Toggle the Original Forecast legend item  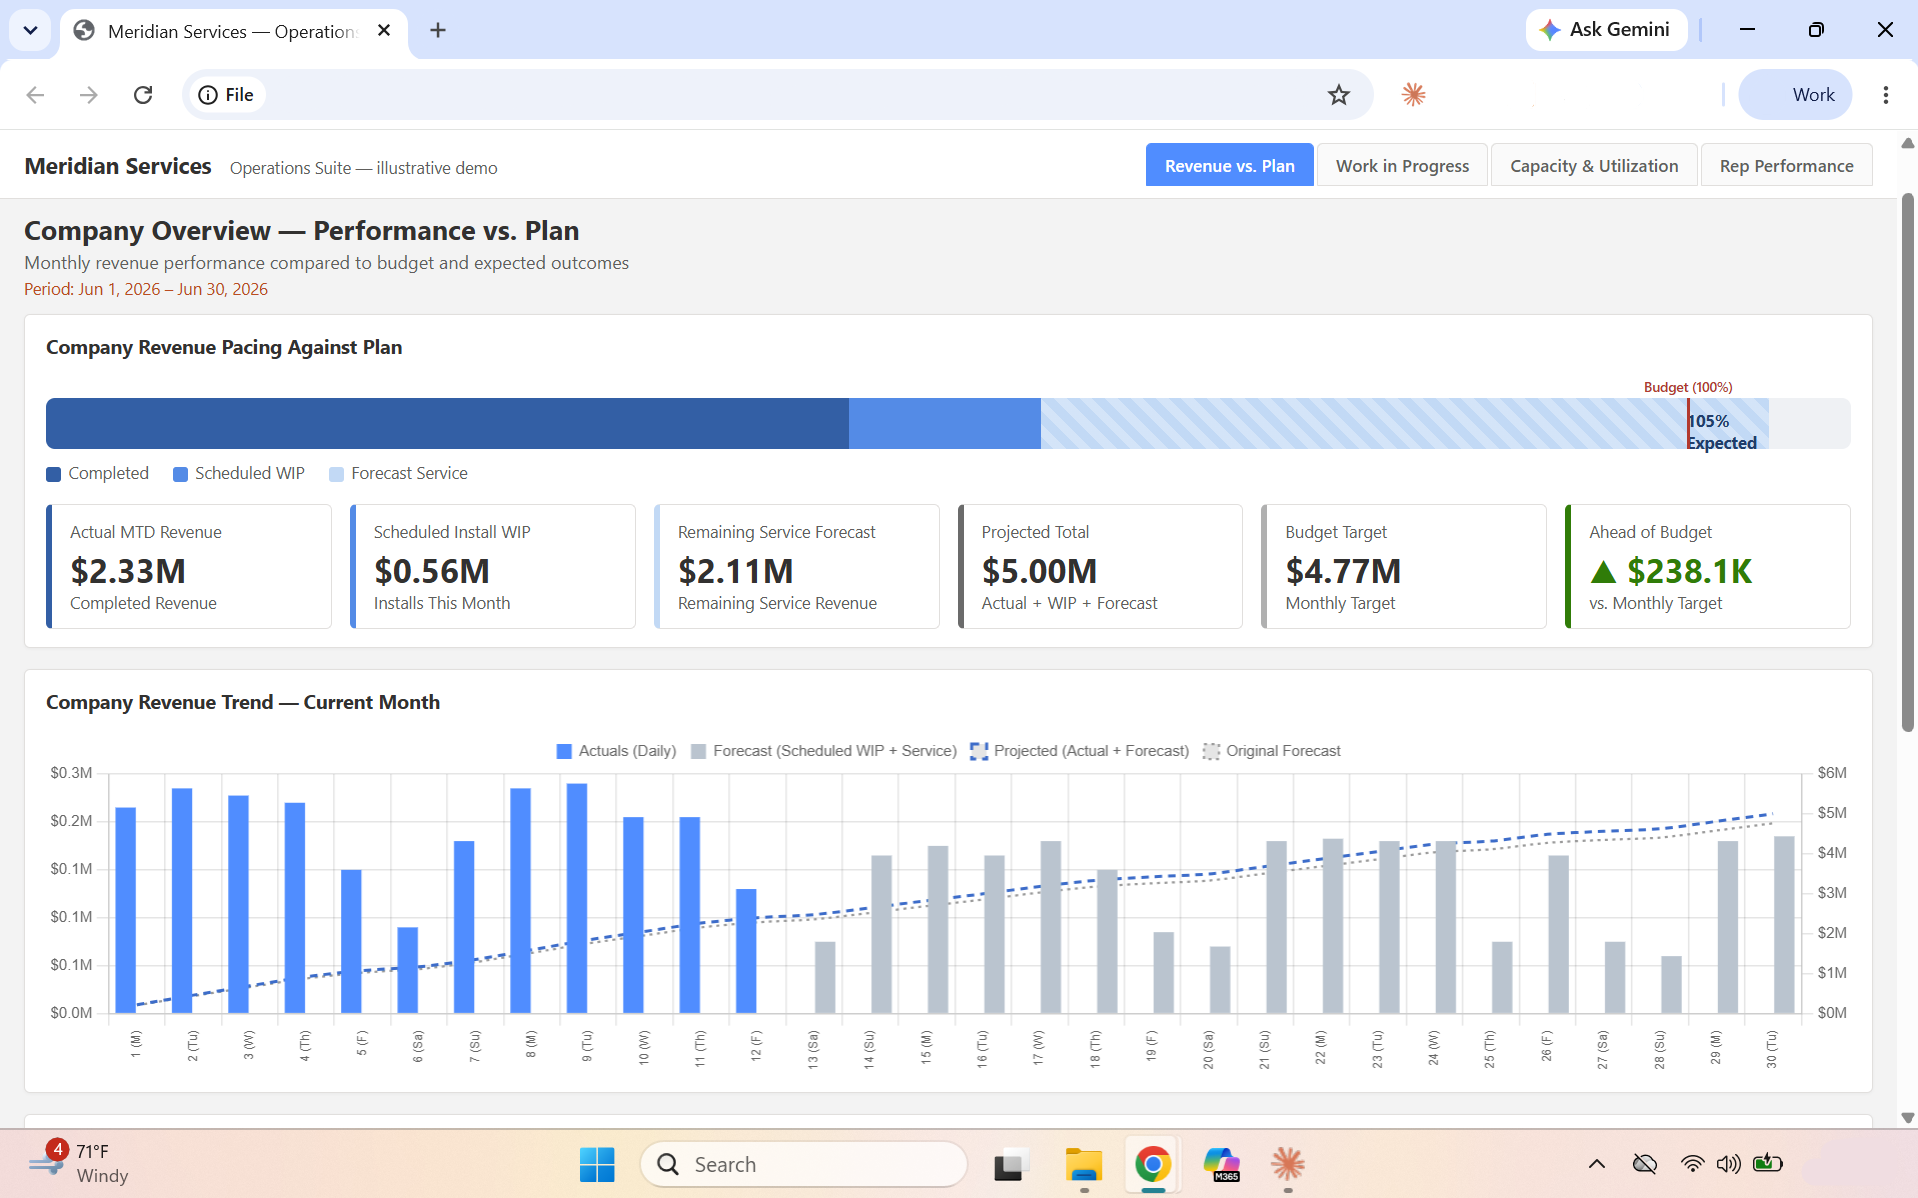click(1272, 751)
